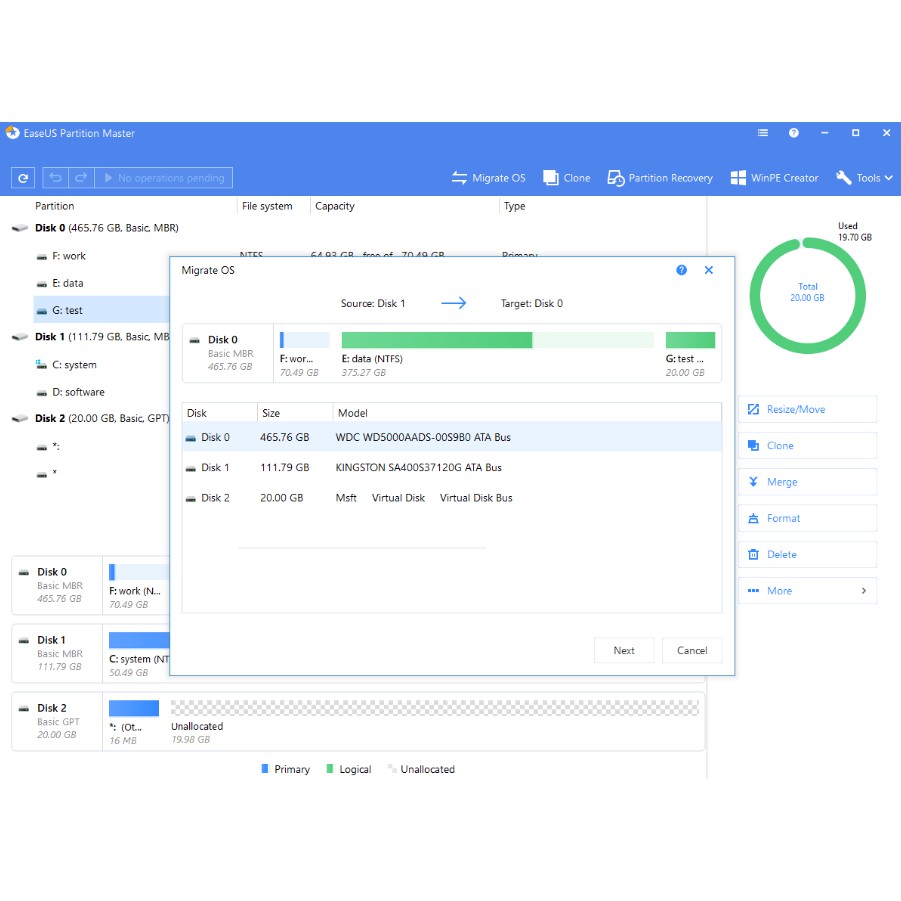
Task: Click the E: data partition bar in dialog
Action: click(497, 341)
